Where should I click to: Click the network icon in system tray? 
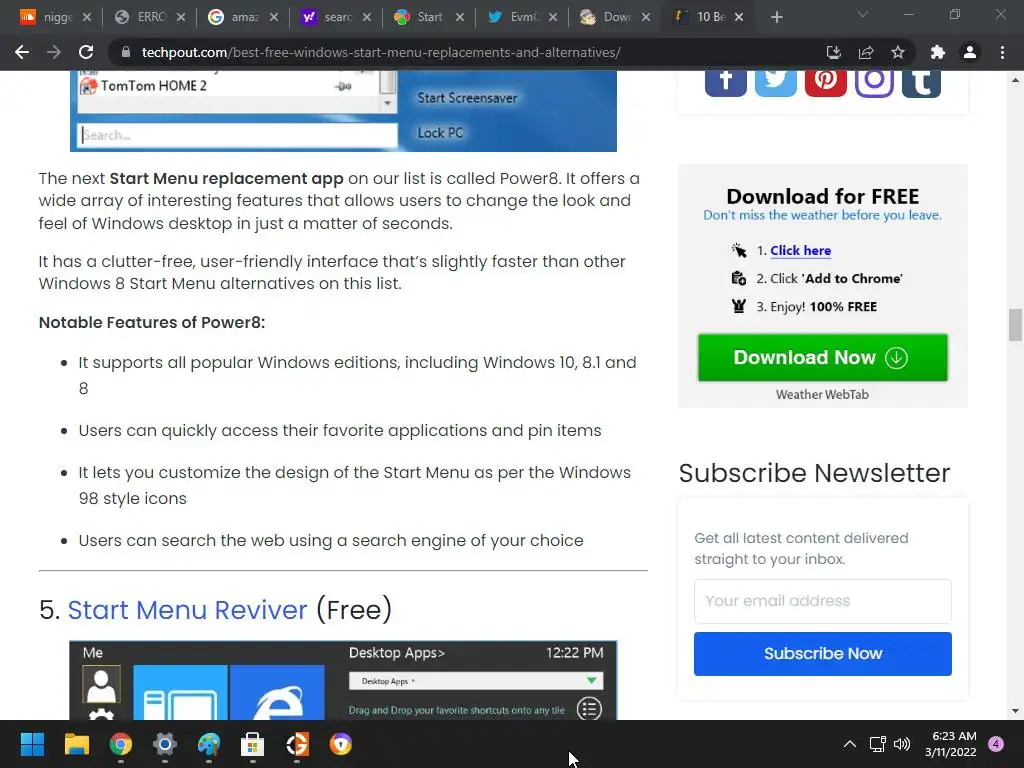[x=877, y=744]
